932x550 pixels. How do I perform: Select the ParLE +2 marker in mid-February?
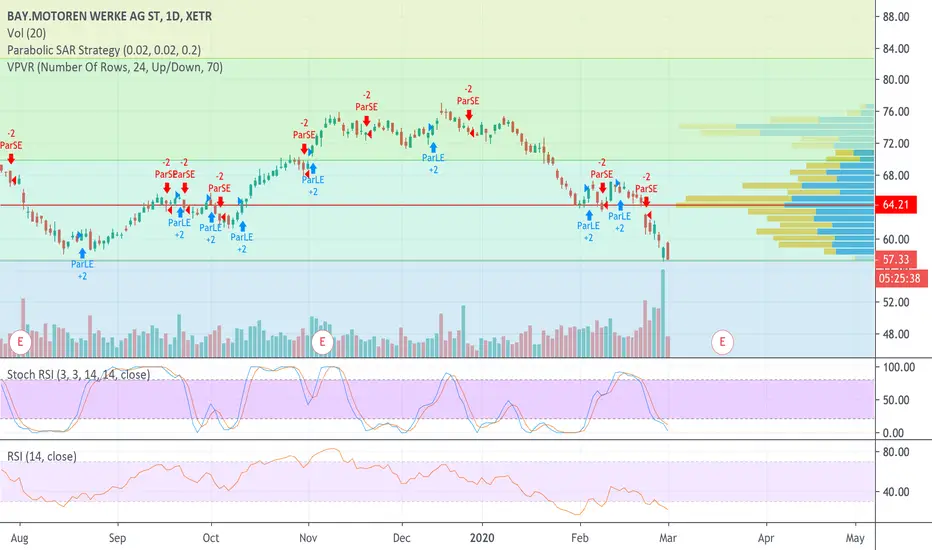[x=619, y=216]
